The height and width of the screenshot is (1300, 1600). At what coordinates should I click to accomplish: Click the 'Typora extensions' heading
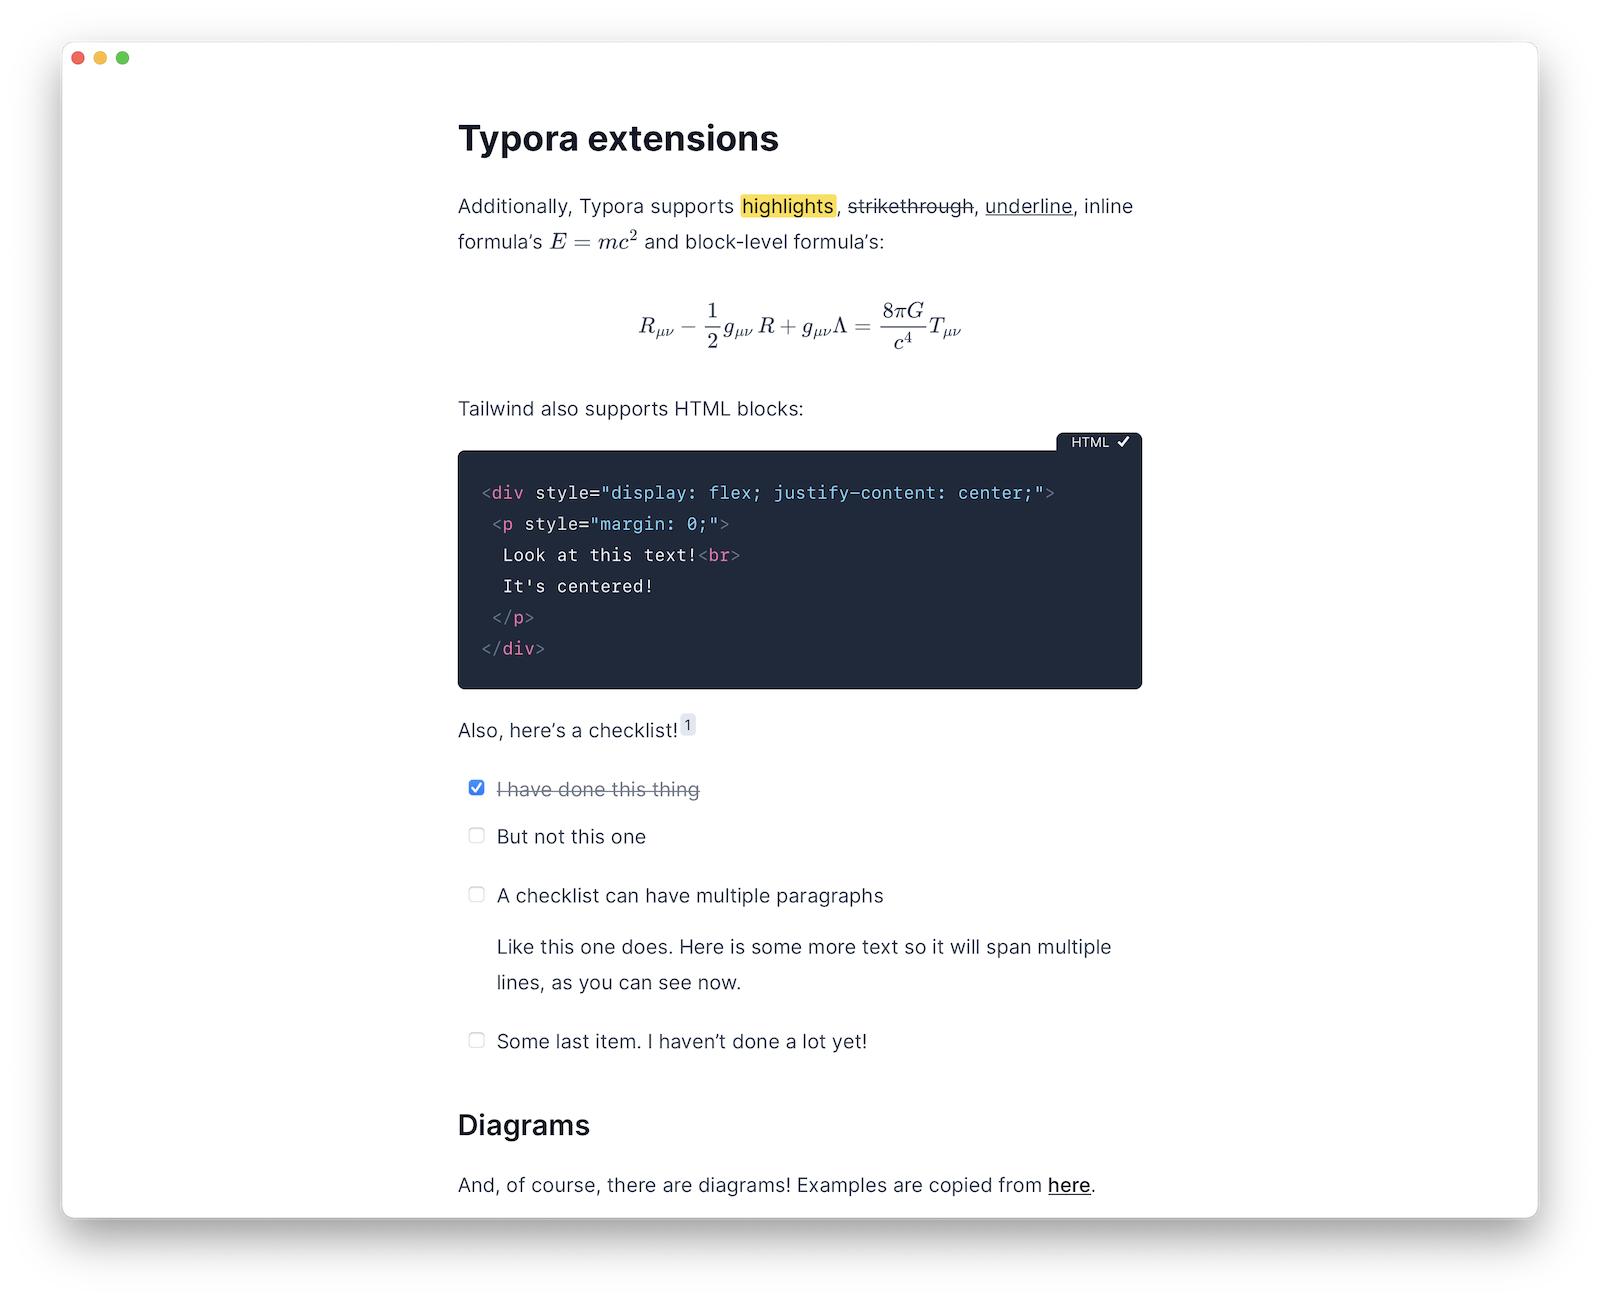(x=618, y=138)
